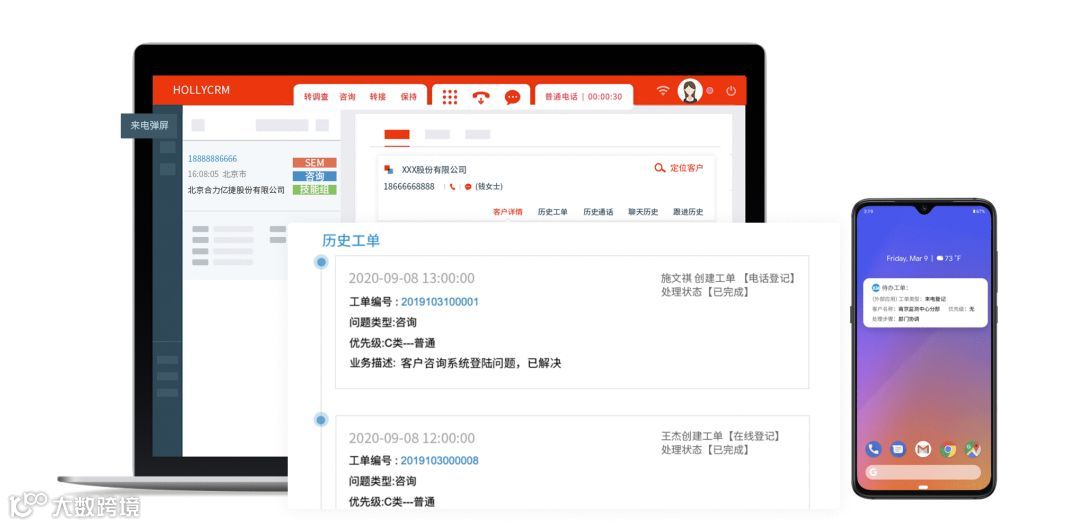Click the XXX股份有限公司 customer name
The height and width of the screenshot is (526, 1080).
[x=434, y=169]
